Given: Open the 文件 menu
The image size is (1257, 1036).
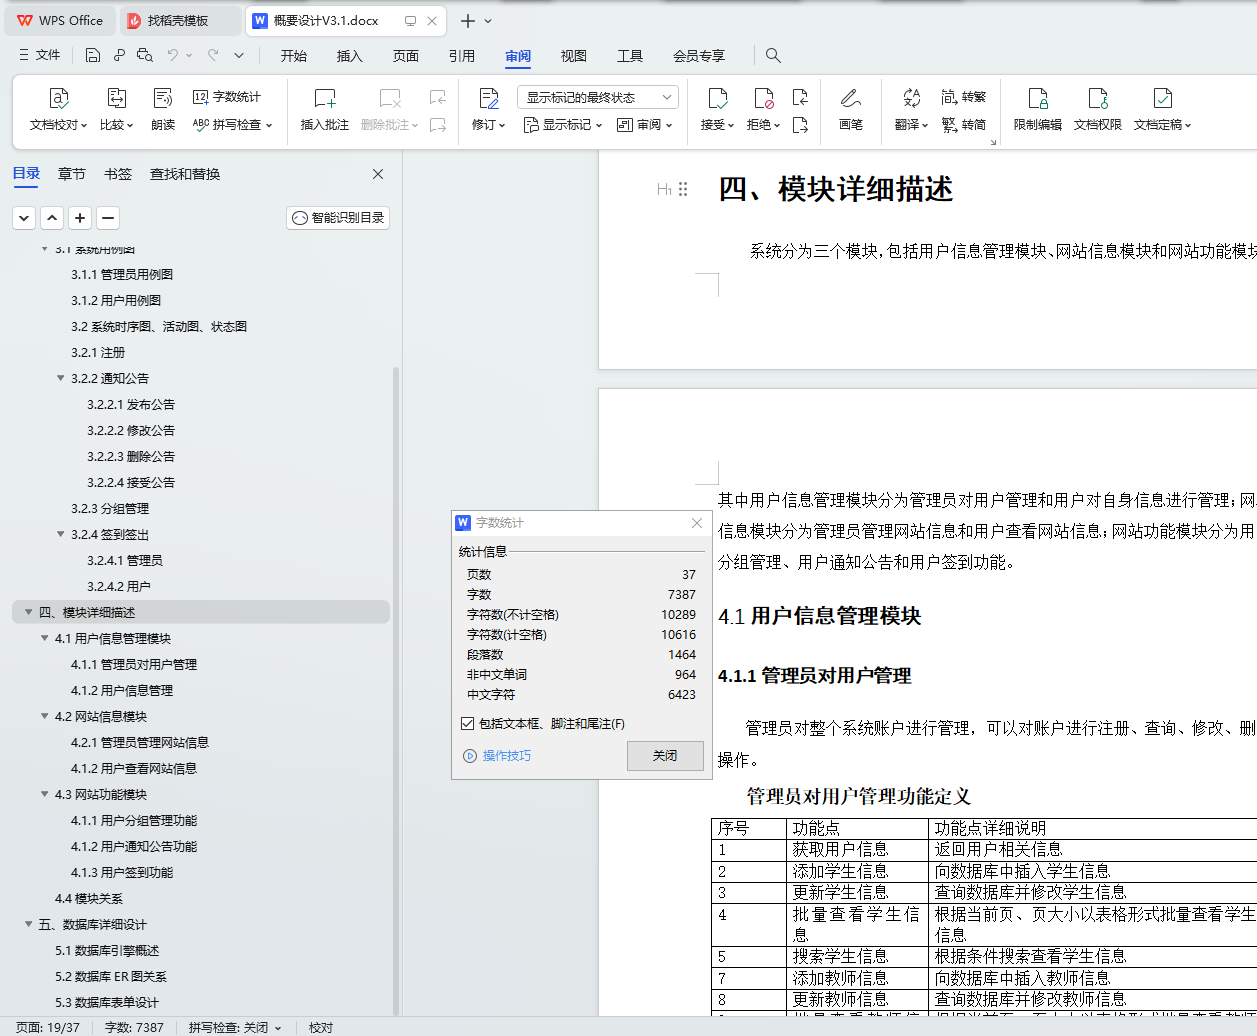Looking at the screenshot, I should click(x=40, y=55).
